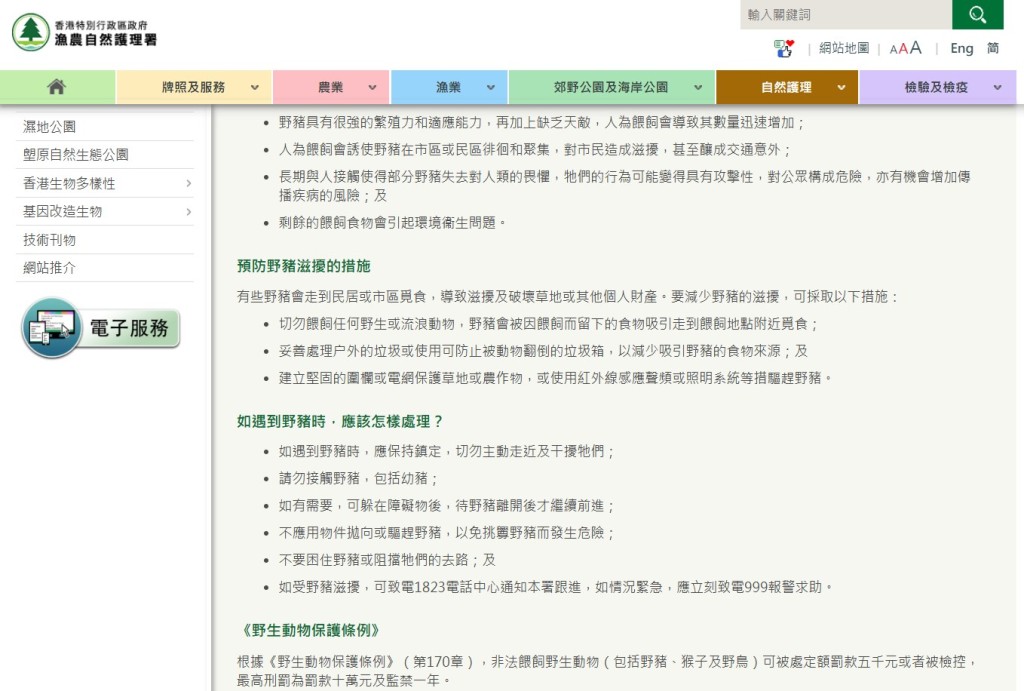Click the 輸入關鍵詞 search input field
The height and width of the screenshot is (691, 1024).
[x=845, y=15]
